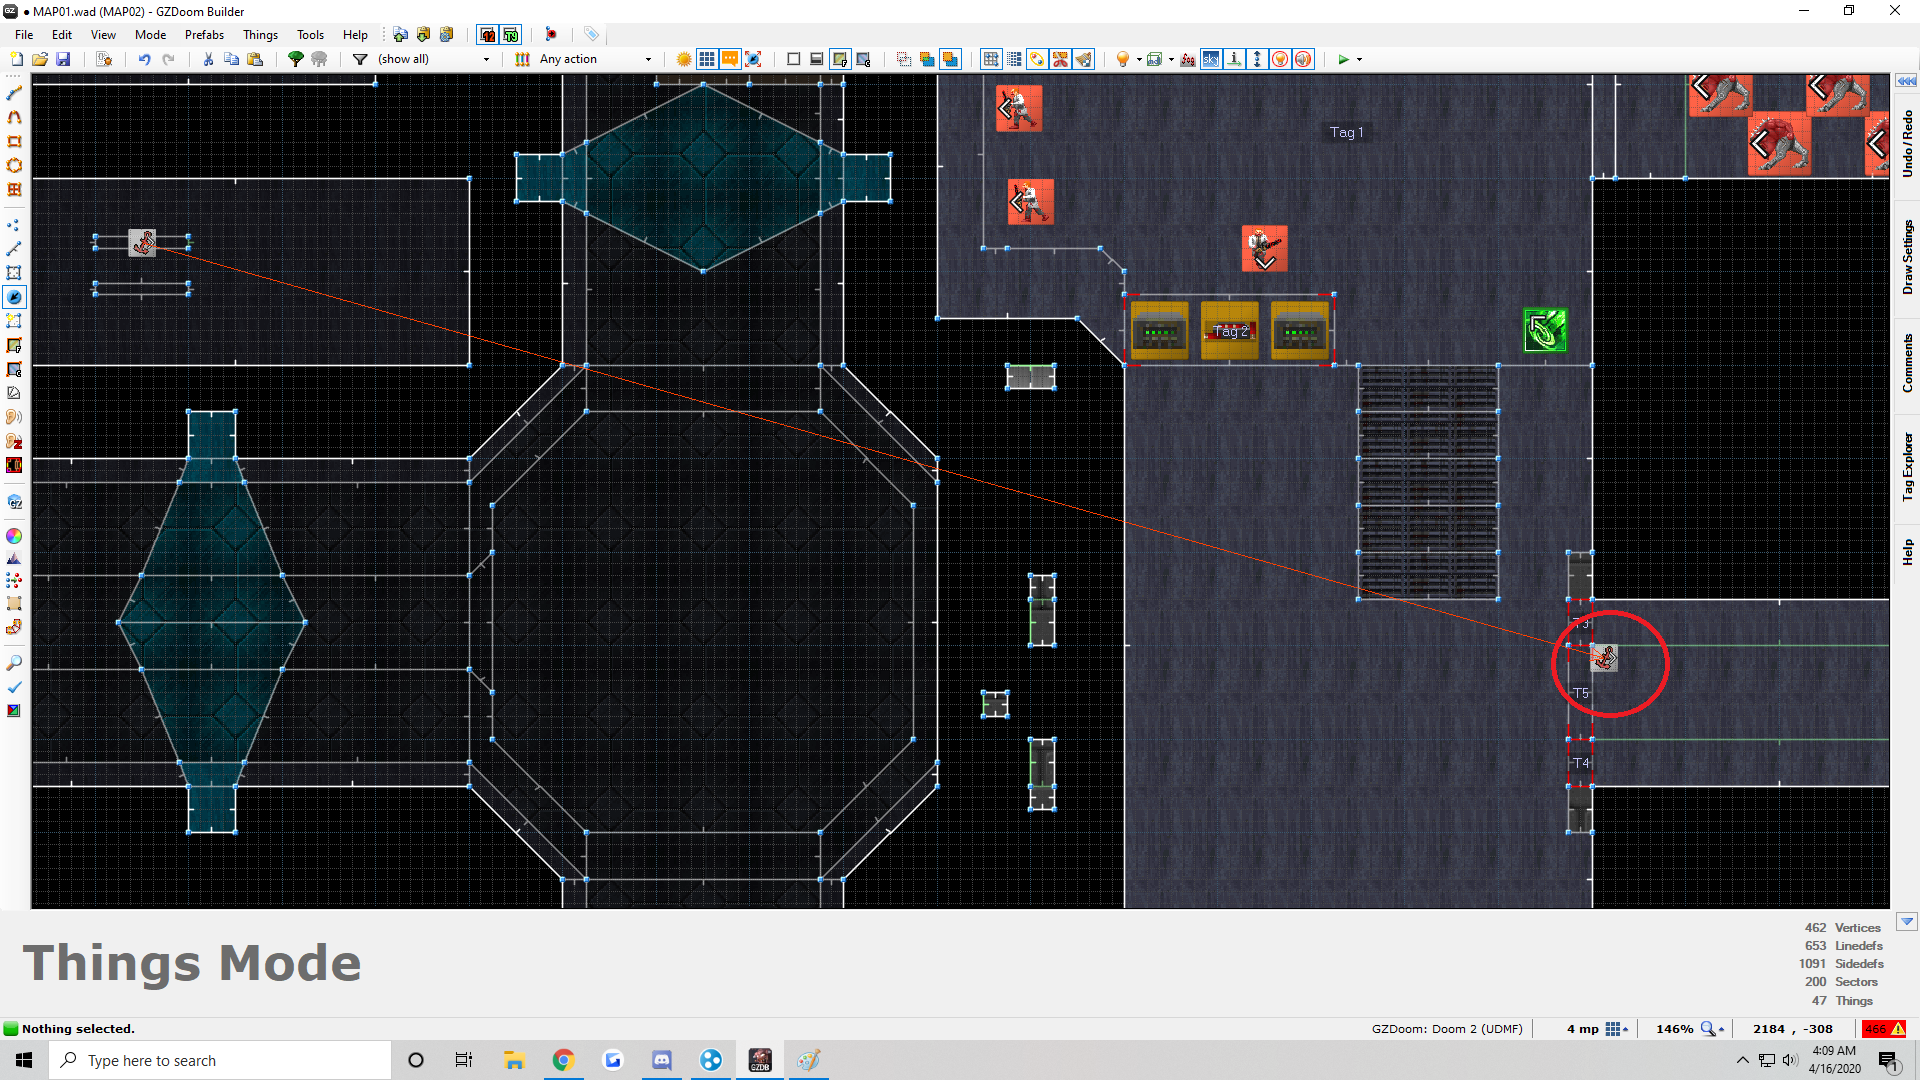Expand test map dropdown arrow
The image size is (1920, 1080).
coord(1359,59)
